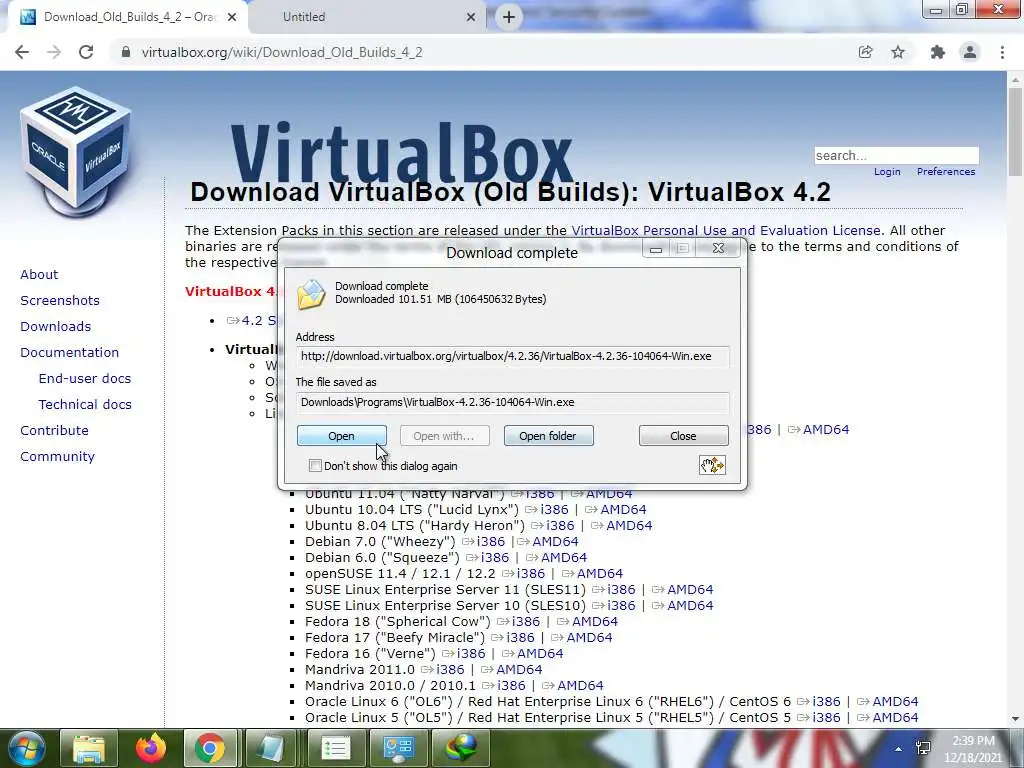Show hidden system tray icons
The height and width of the screenshot is (768, 1024).
(899, 749)
